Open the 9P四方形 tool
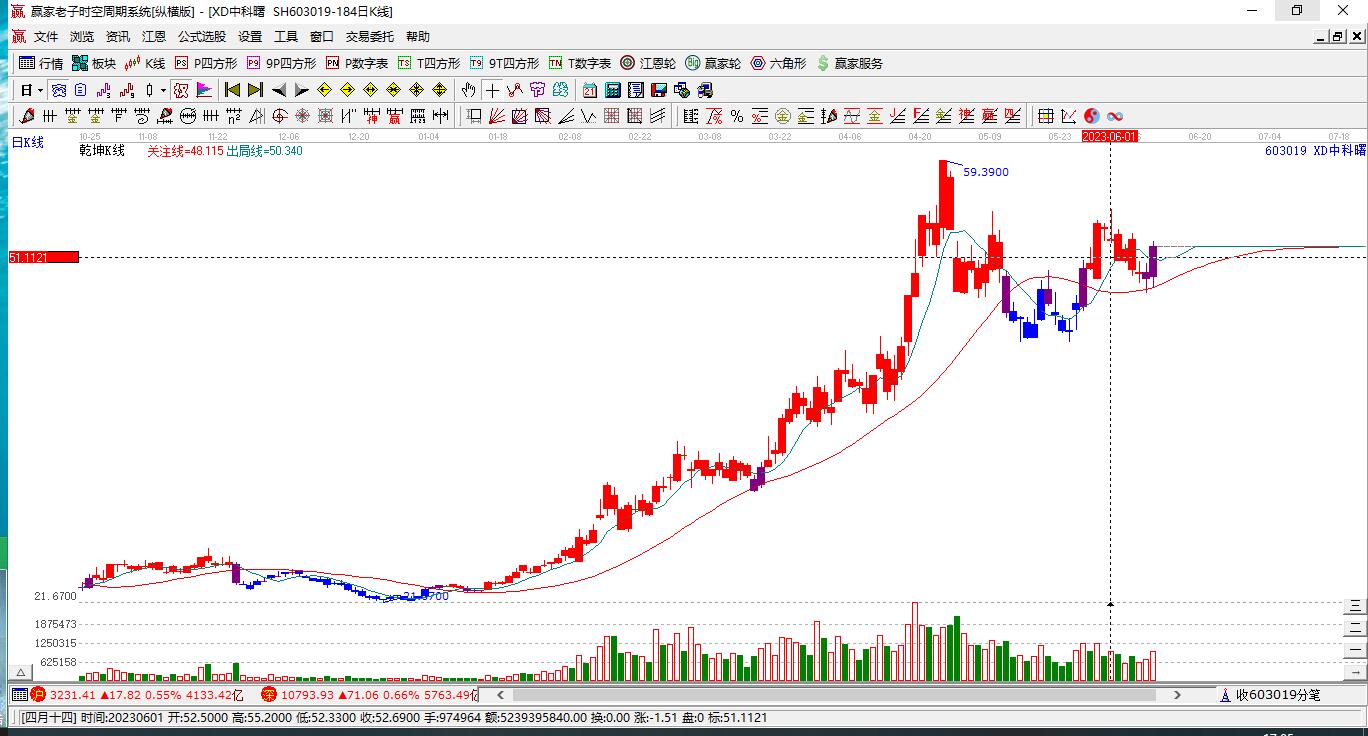Viewport: 1368px width, 736px height. point(281,63)
